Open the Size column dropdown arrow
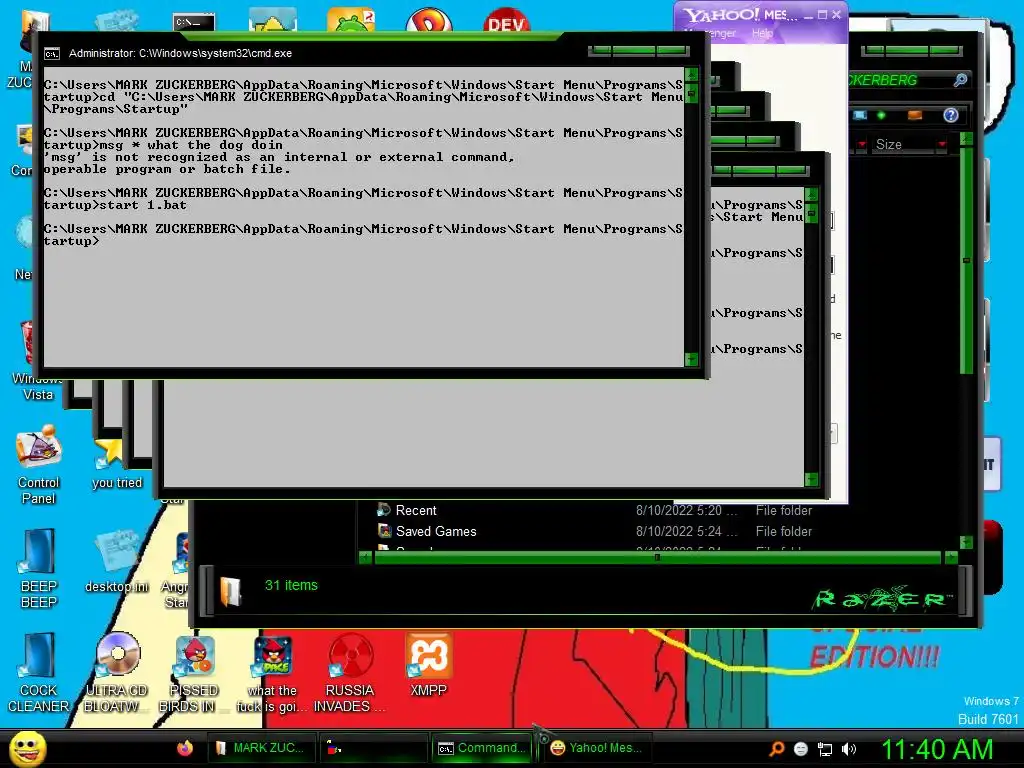This screenshot has width=1024, height=768. [x=942, y=144]
